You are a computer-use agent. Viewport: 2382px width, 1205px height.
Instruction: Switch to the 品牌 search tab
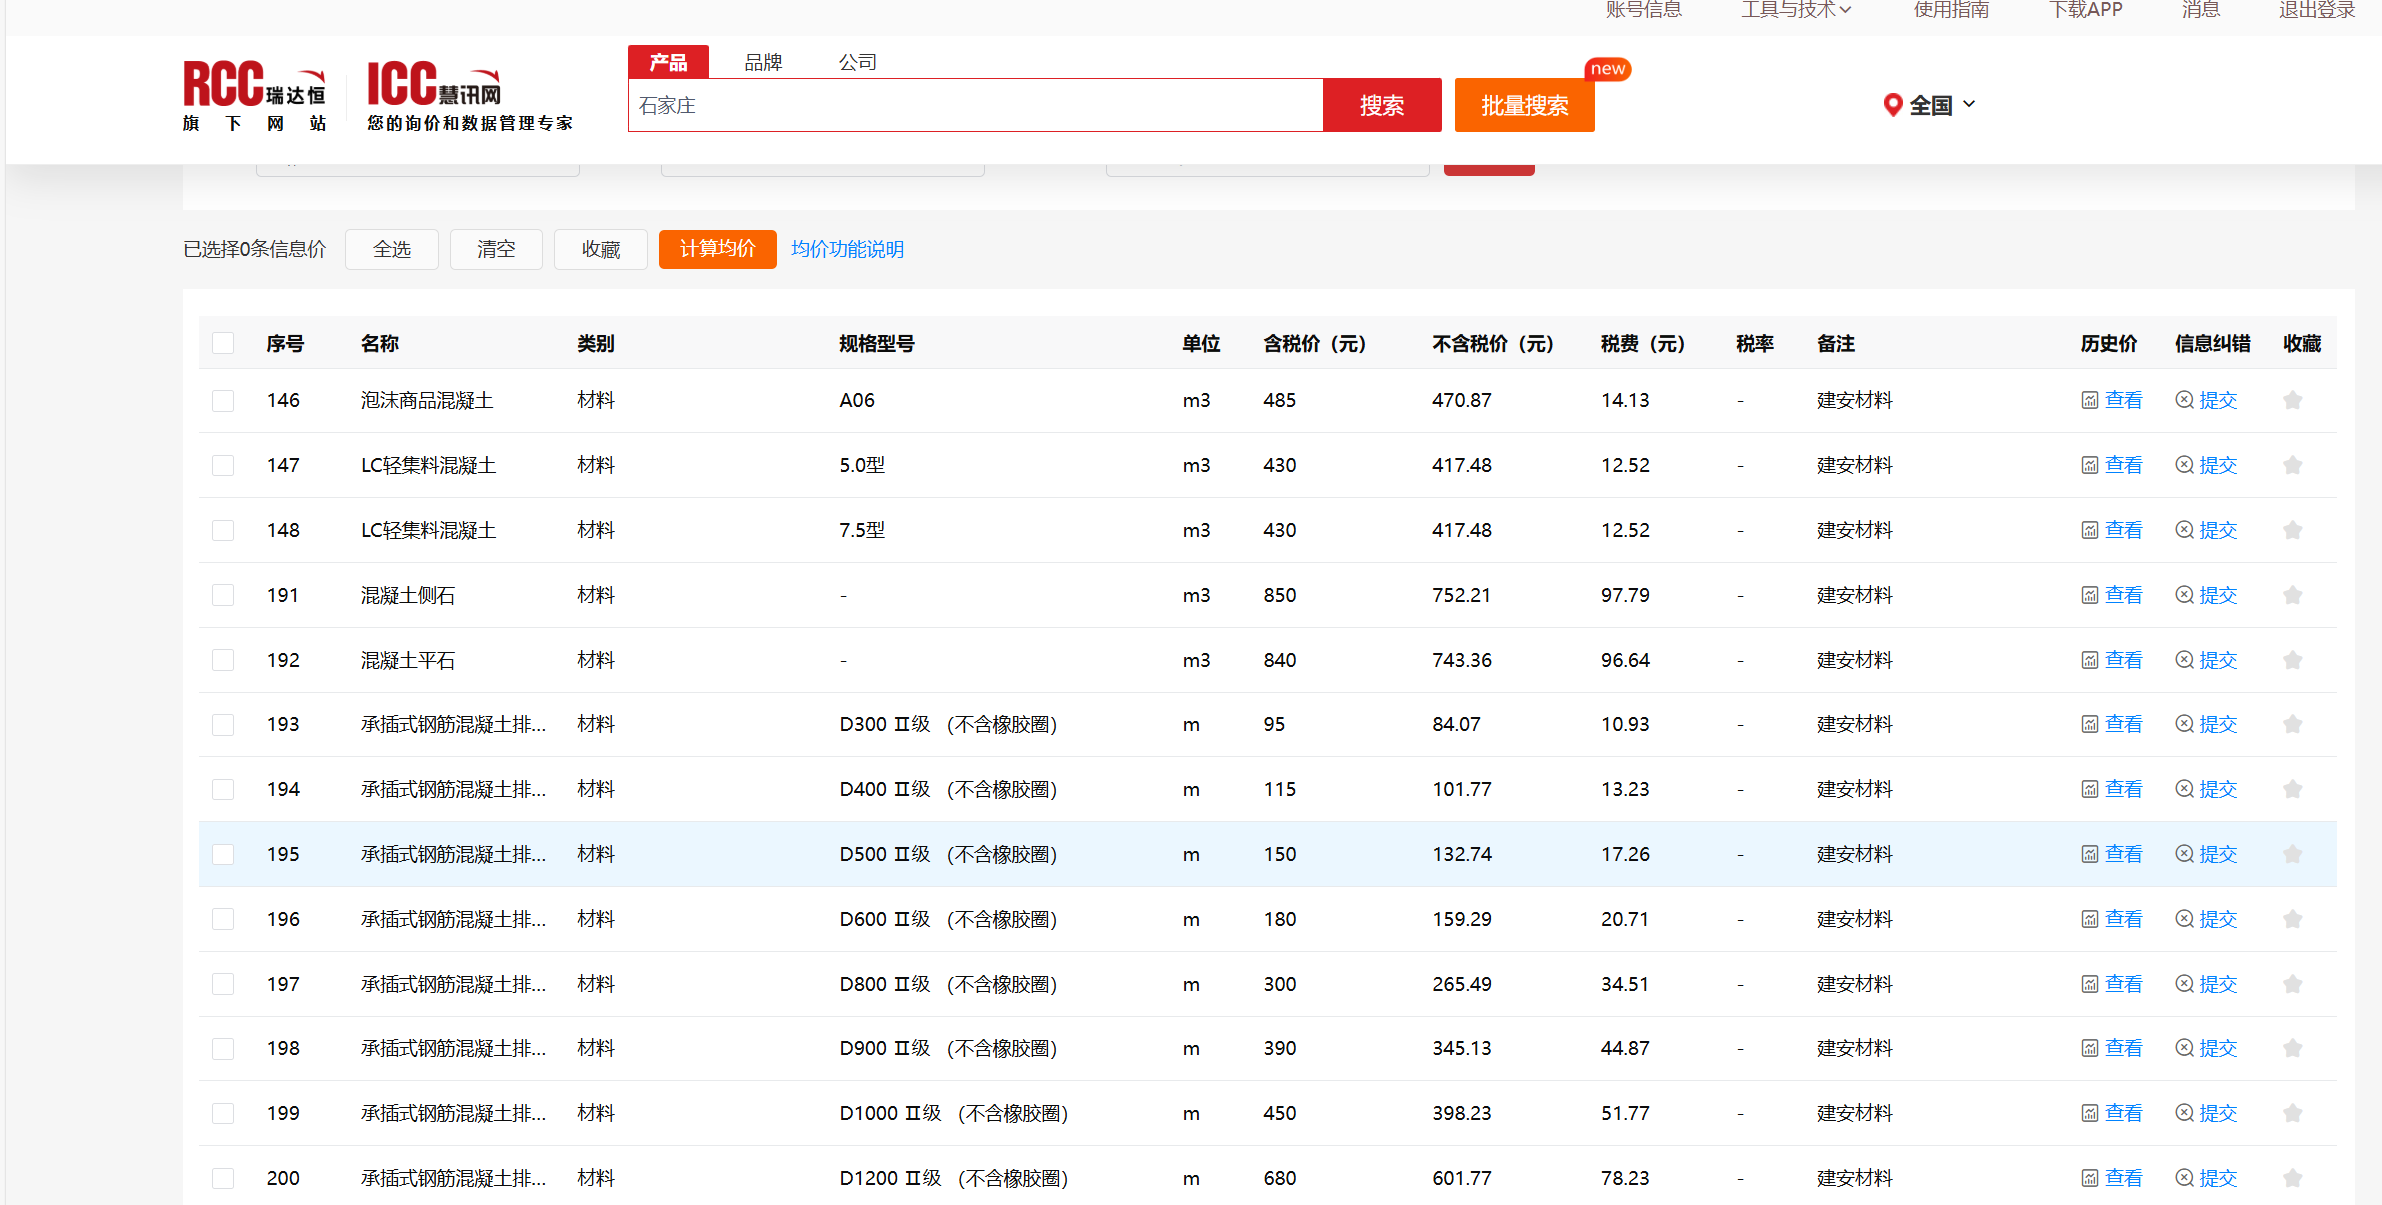[762, 62]
